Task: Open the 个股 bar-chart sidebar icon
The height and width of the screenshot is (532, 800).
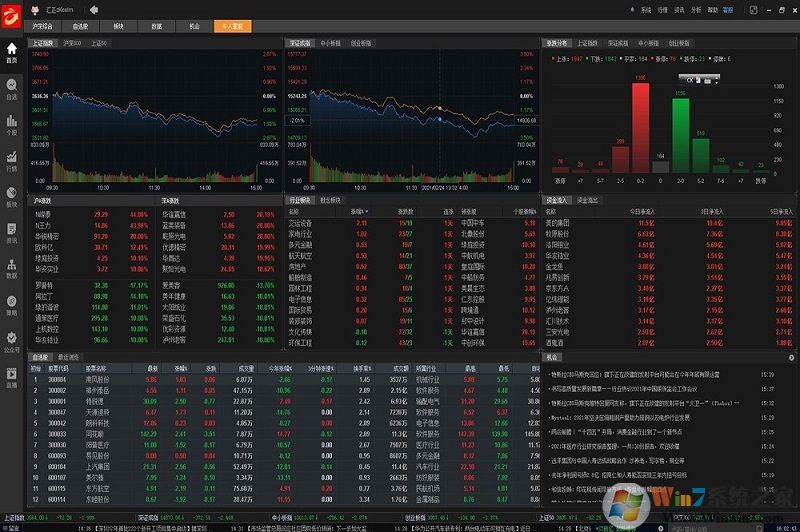Action: pos(11,125)
